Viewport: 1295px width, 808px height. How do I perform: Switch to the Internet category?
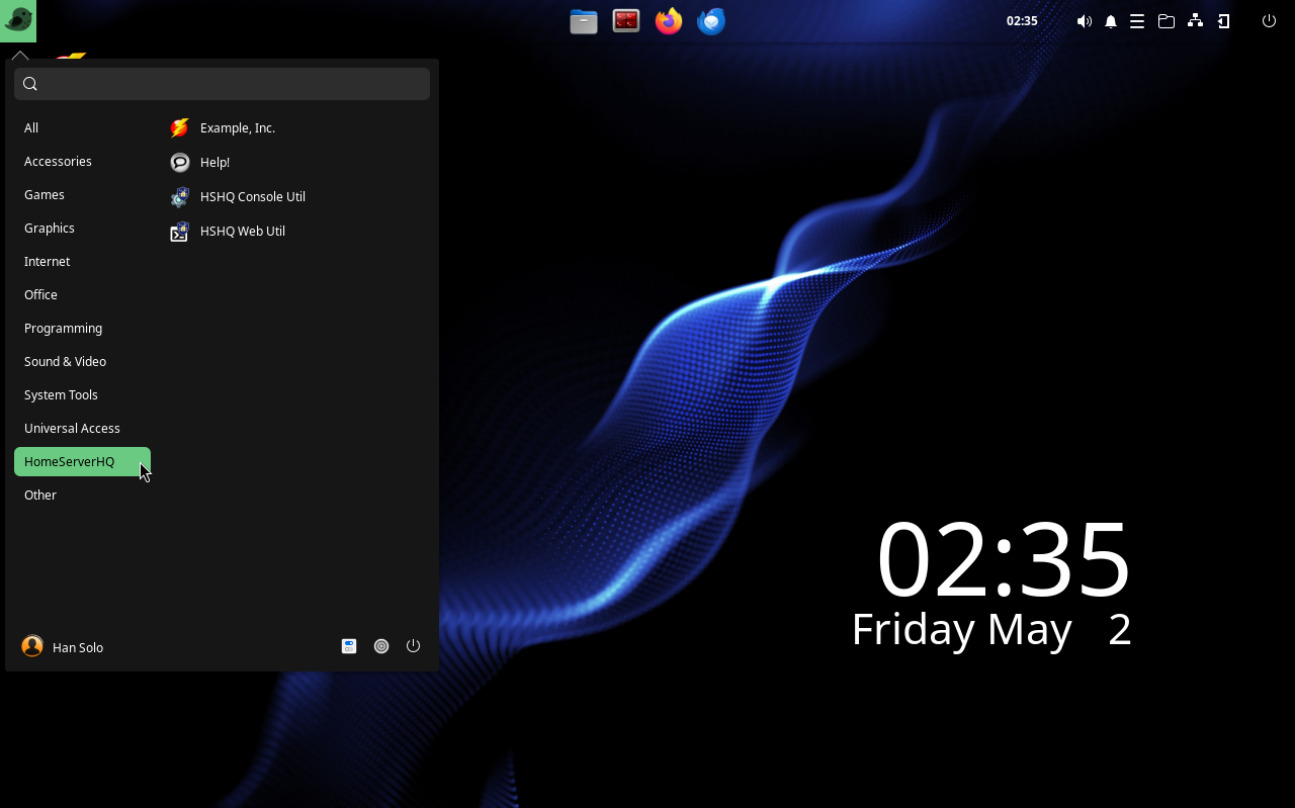click(x=47, y=261)
